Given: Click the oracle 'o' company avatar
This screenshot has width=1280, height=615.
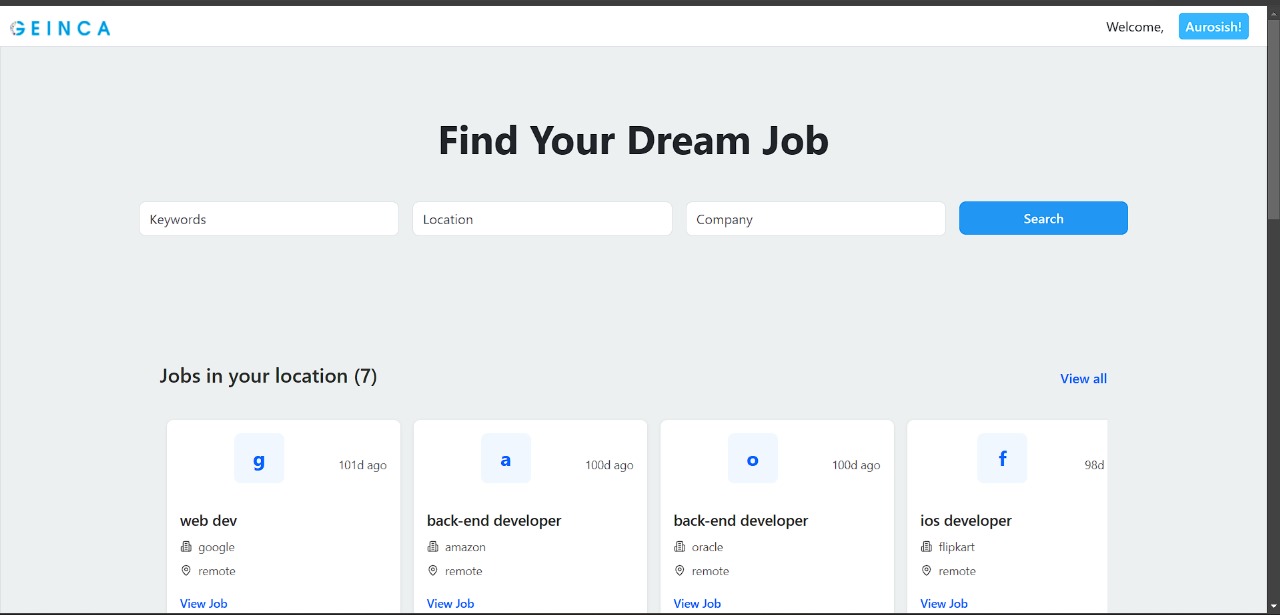Looking at the screenshot, I should [x=753, y=459].
